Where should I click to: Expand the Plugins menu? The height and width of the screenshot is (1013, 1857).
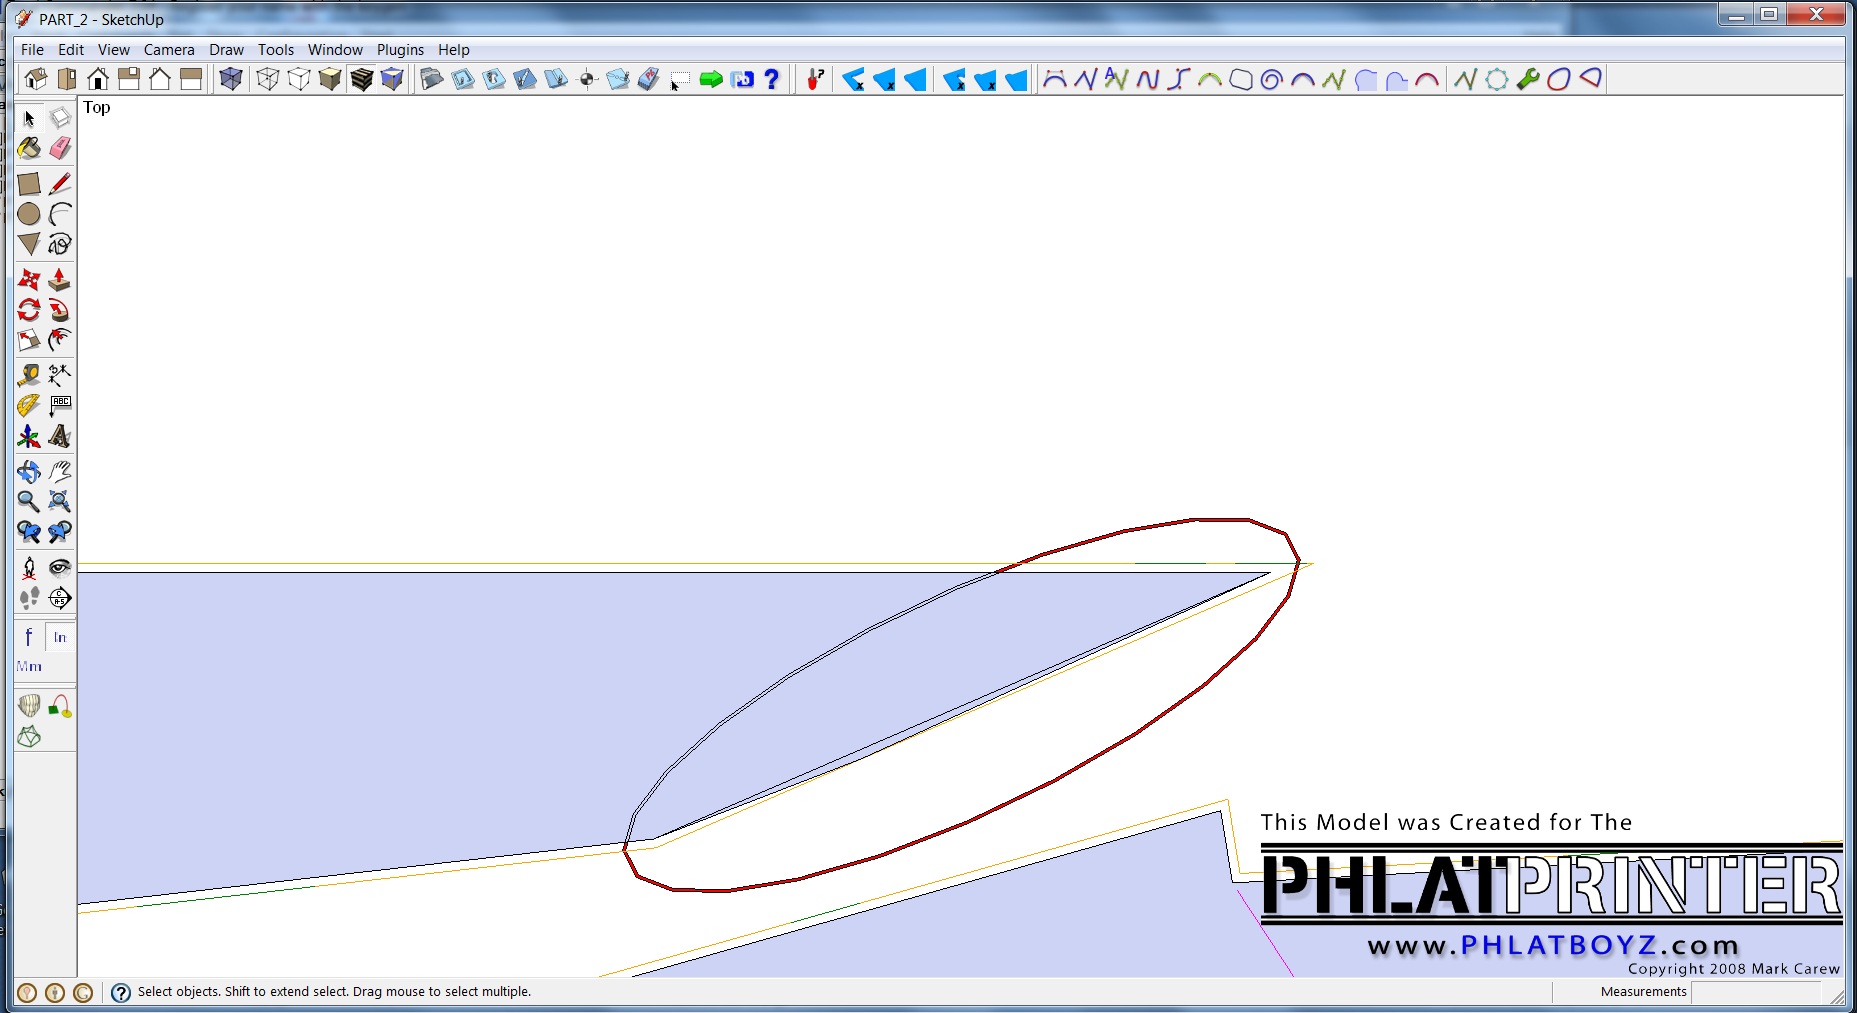400,50
